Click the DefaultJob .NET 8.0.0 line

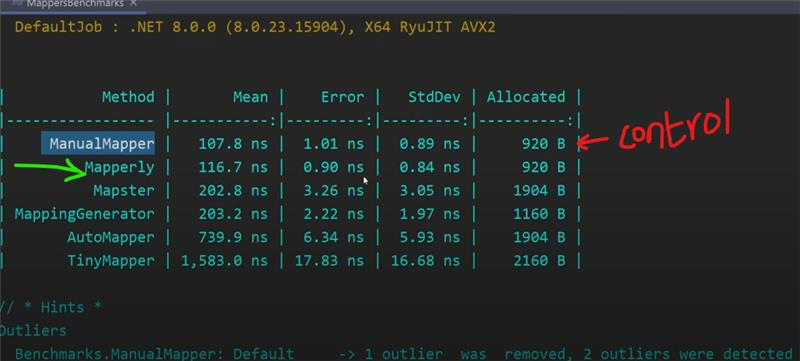(x=255, y=27)
